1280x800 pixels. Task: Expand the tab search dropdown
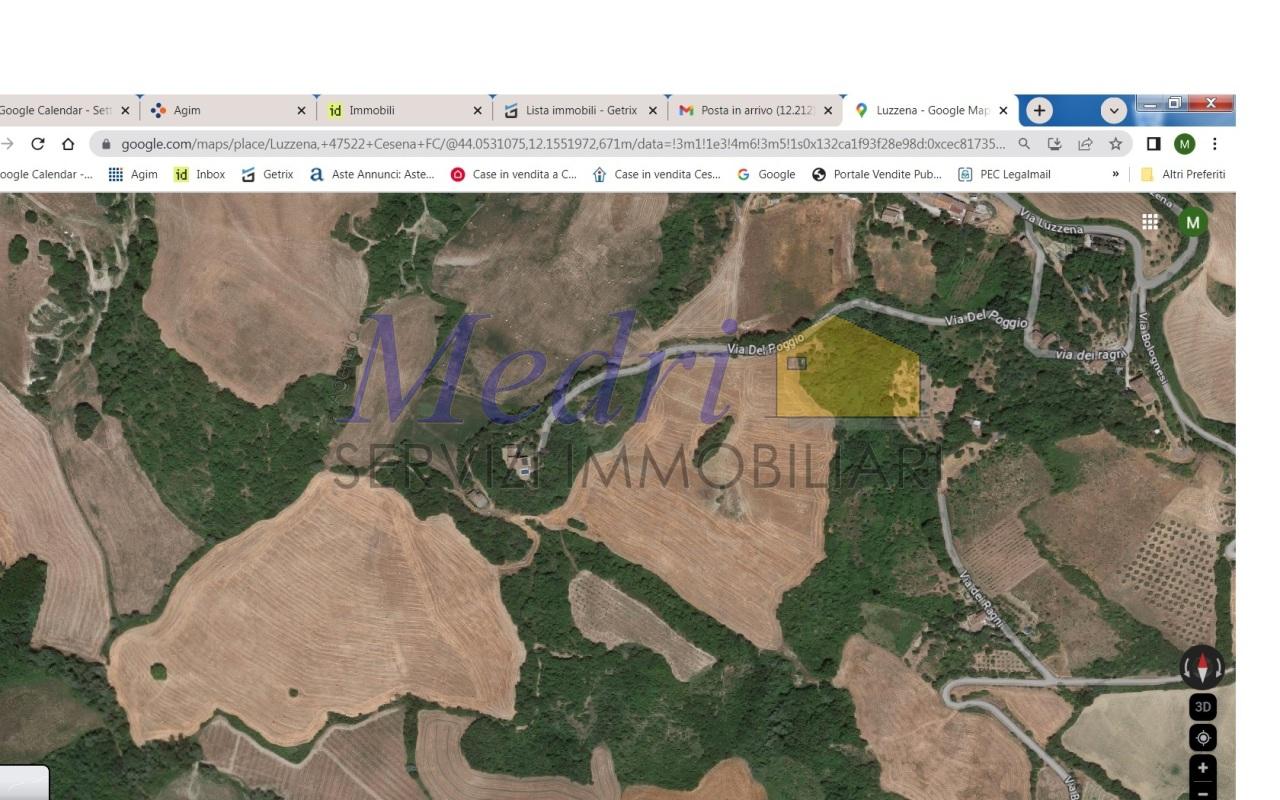[x=1113, y=111]
